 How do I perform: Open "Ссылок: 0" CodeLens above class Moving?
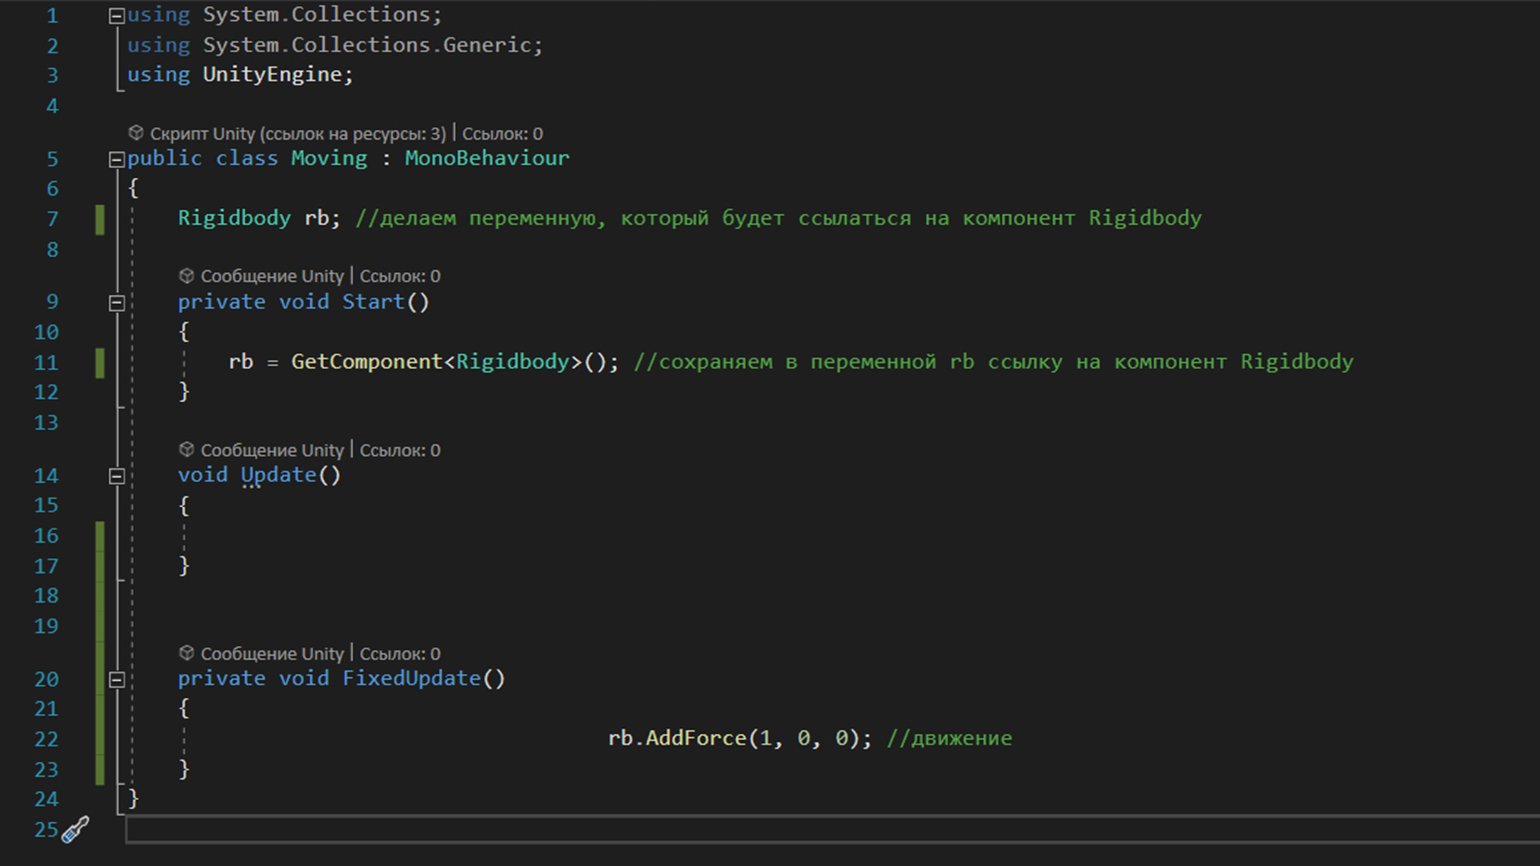pyautogui.click(x=502, y=133)
